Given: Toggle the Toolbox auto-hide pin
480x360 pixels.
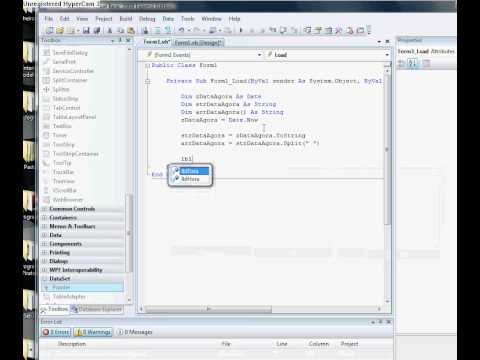Looking at the screenshot, I should 120,40.
